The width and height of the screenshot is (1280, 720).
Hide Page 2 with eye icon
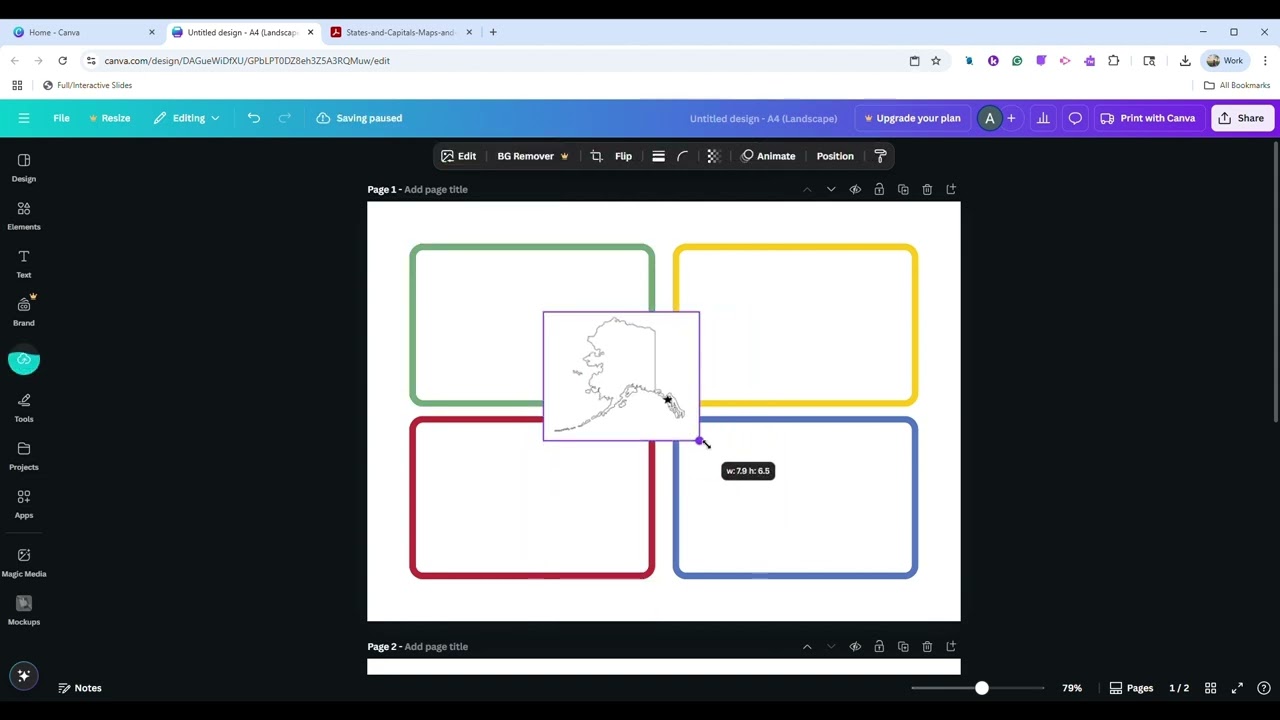click(x=855, y=646)
